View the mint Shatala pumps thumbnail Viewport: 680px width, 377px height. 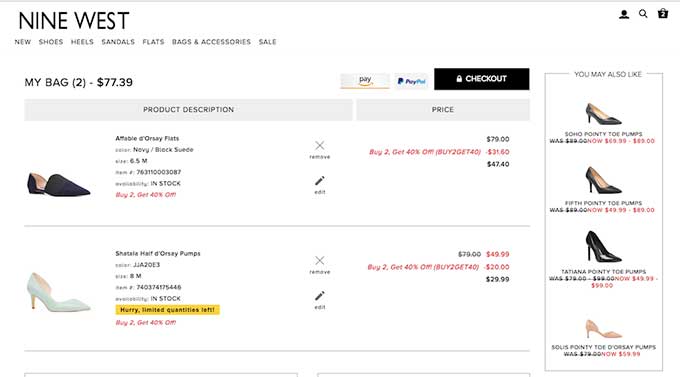[x=59, y=292]
